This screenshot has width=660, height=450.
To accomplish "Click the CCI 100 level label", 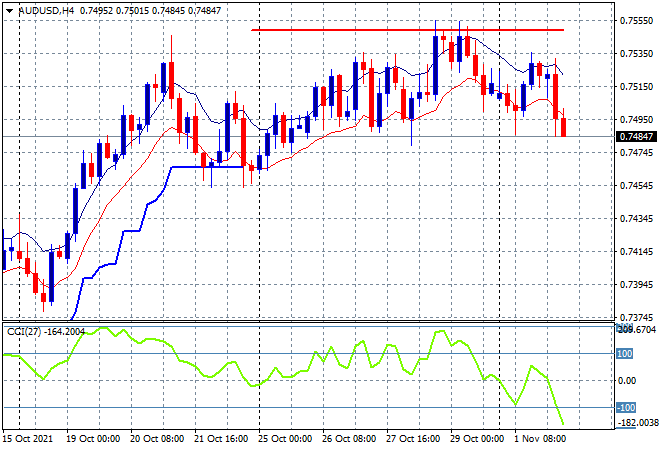I will [x=625, y=354].
